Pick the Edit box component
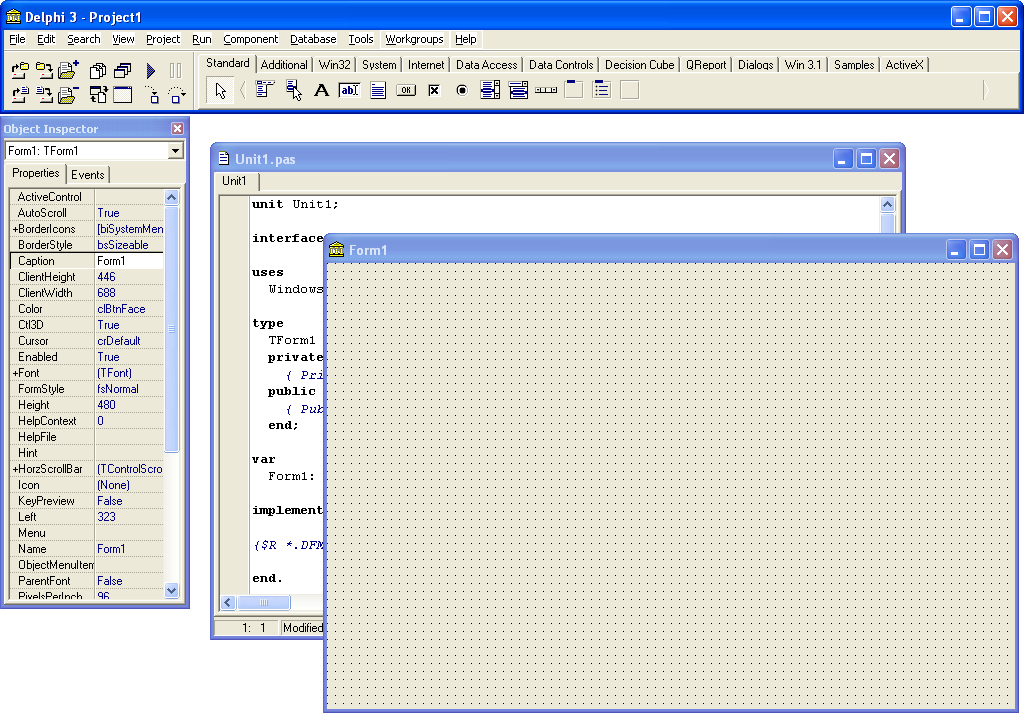Screen dimensions: 1024x718 (349, 90)
